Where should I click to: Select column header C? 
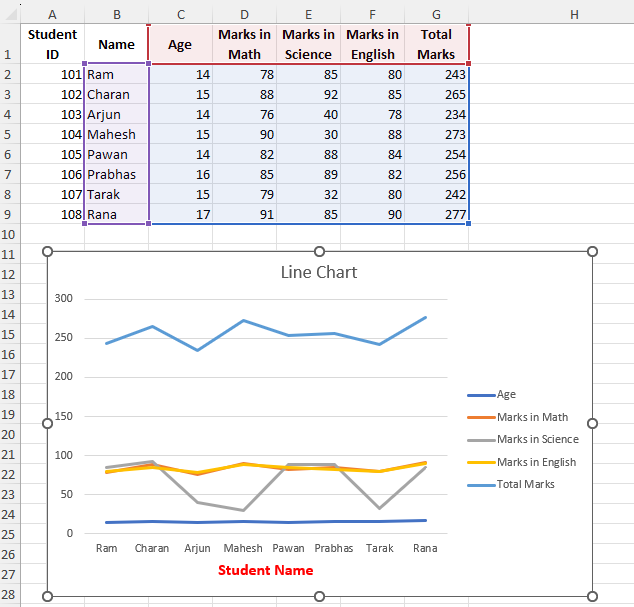(x=180, y=14)
